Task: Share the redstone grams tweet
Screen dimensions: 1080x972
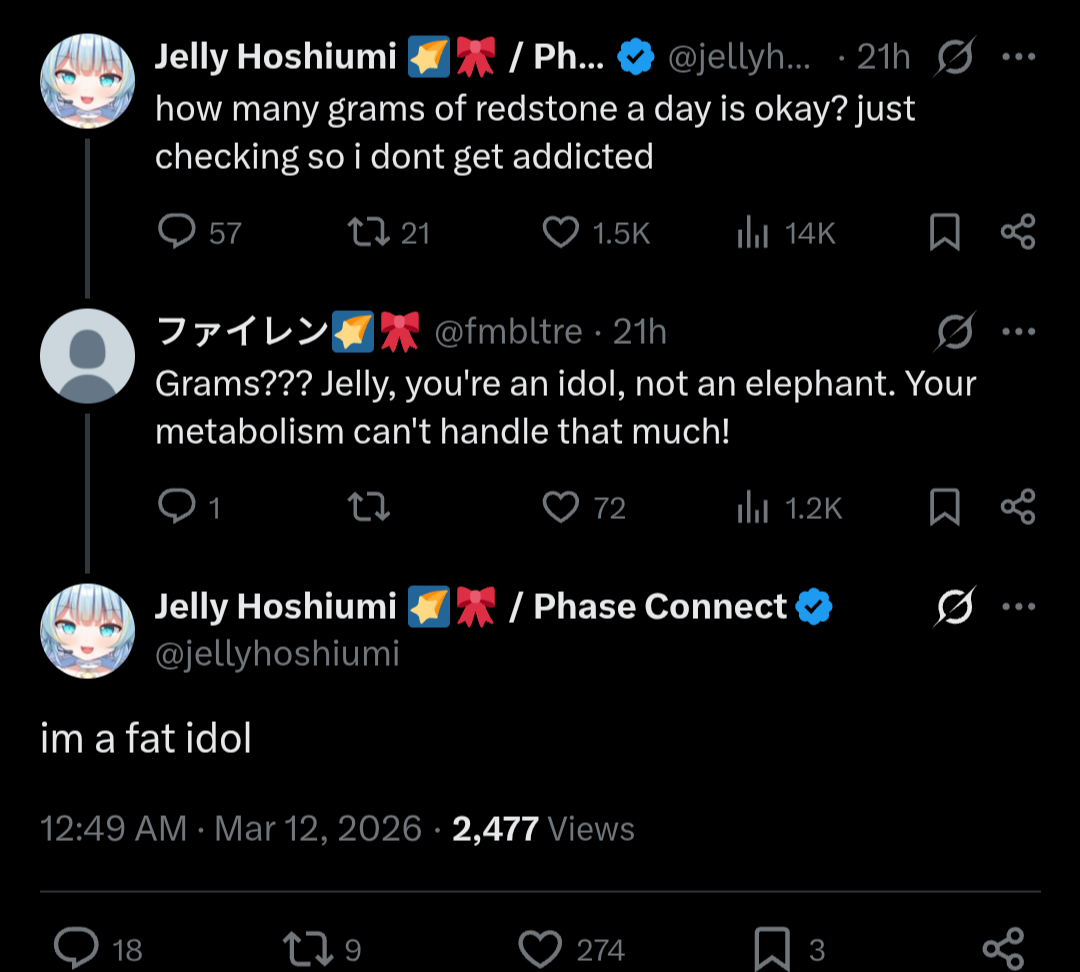Action: (x=1018, y=233)
